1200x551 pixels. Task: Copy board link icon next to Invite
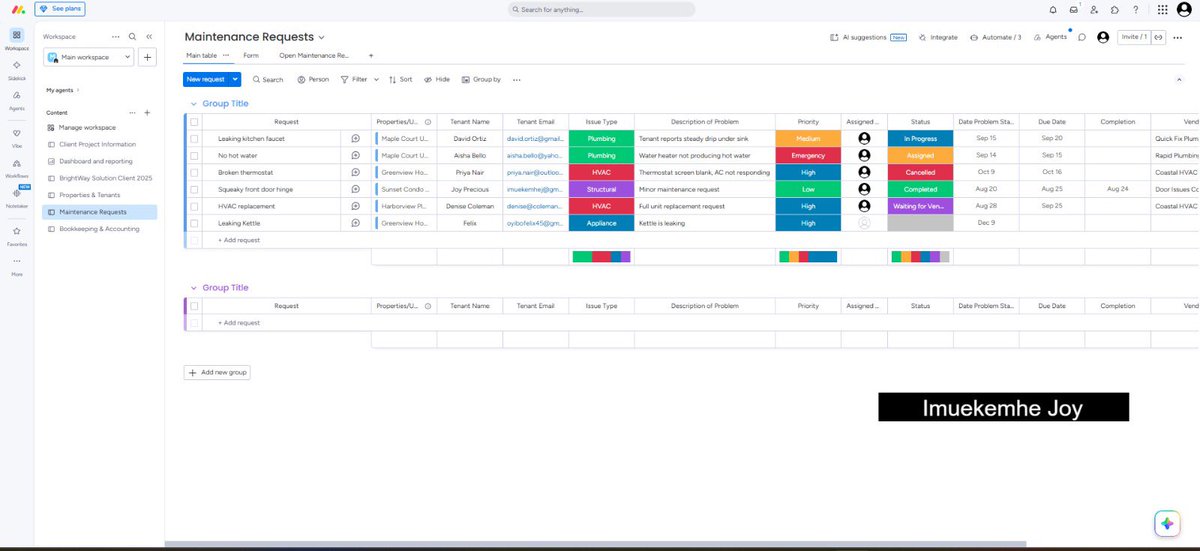pyautogui.click(x=1158, y=37)
